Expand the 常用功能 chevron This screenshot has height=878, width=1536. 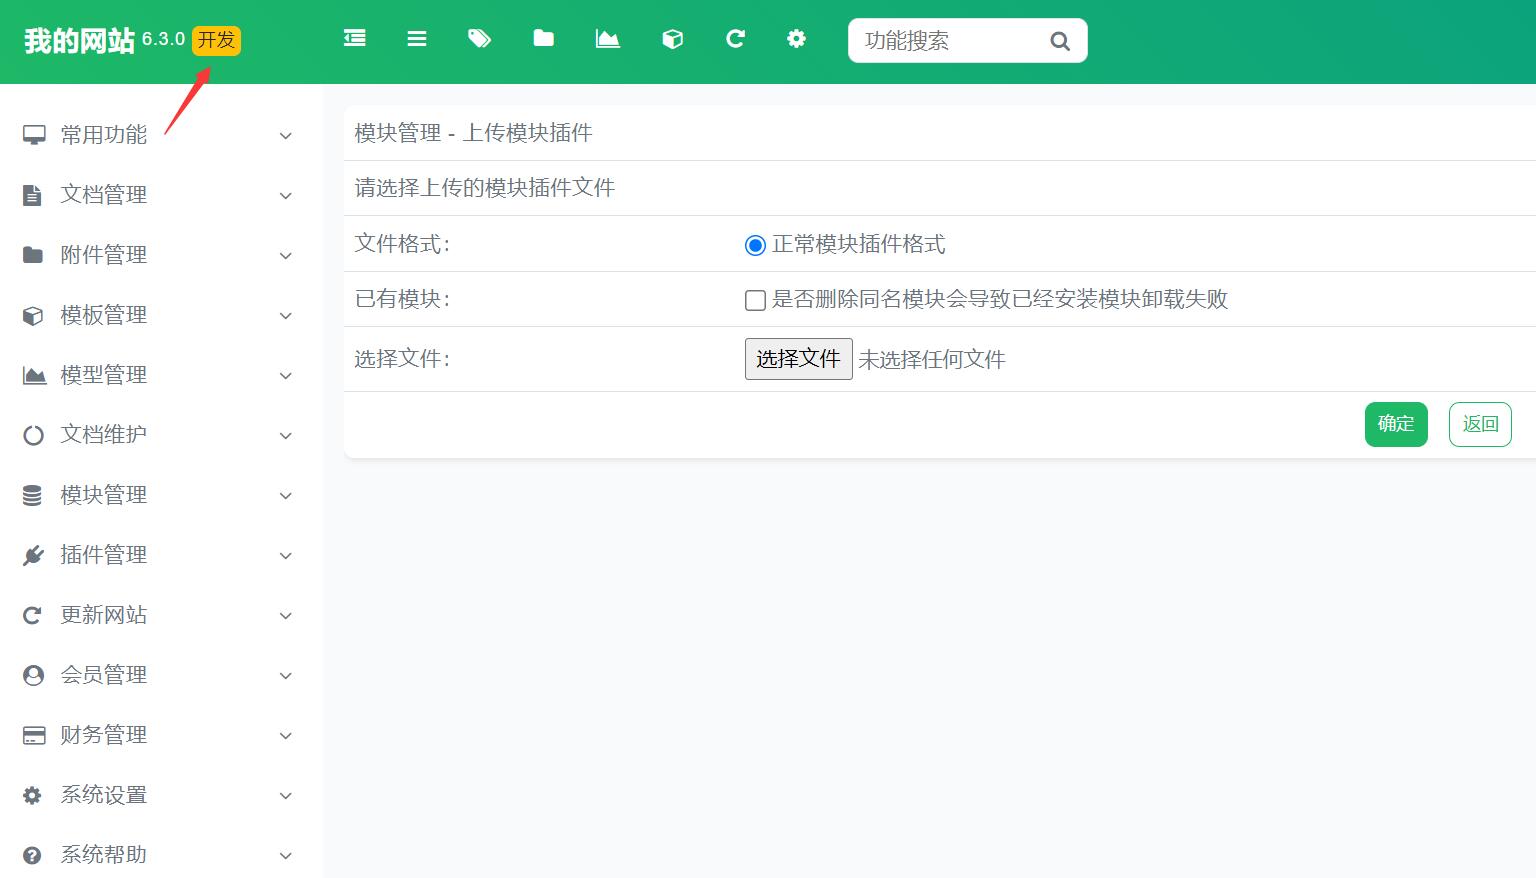(x=285, y=136)
